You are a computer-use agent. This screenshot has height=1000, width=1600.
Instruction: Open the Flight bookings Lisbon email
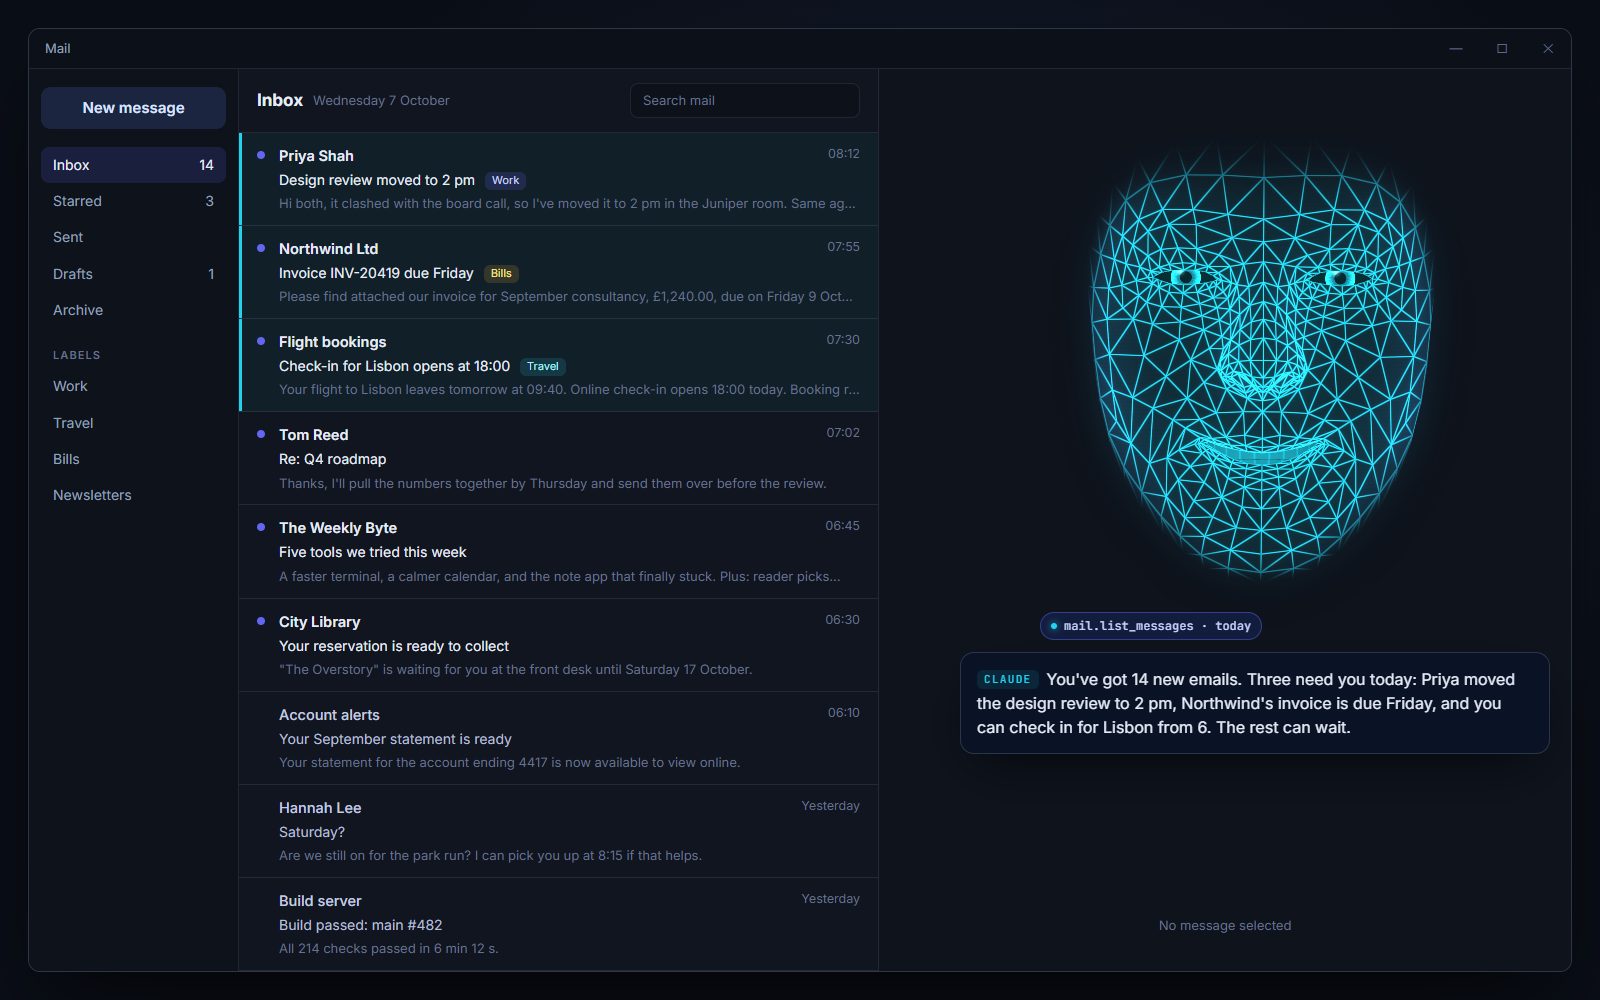(558, 365)
